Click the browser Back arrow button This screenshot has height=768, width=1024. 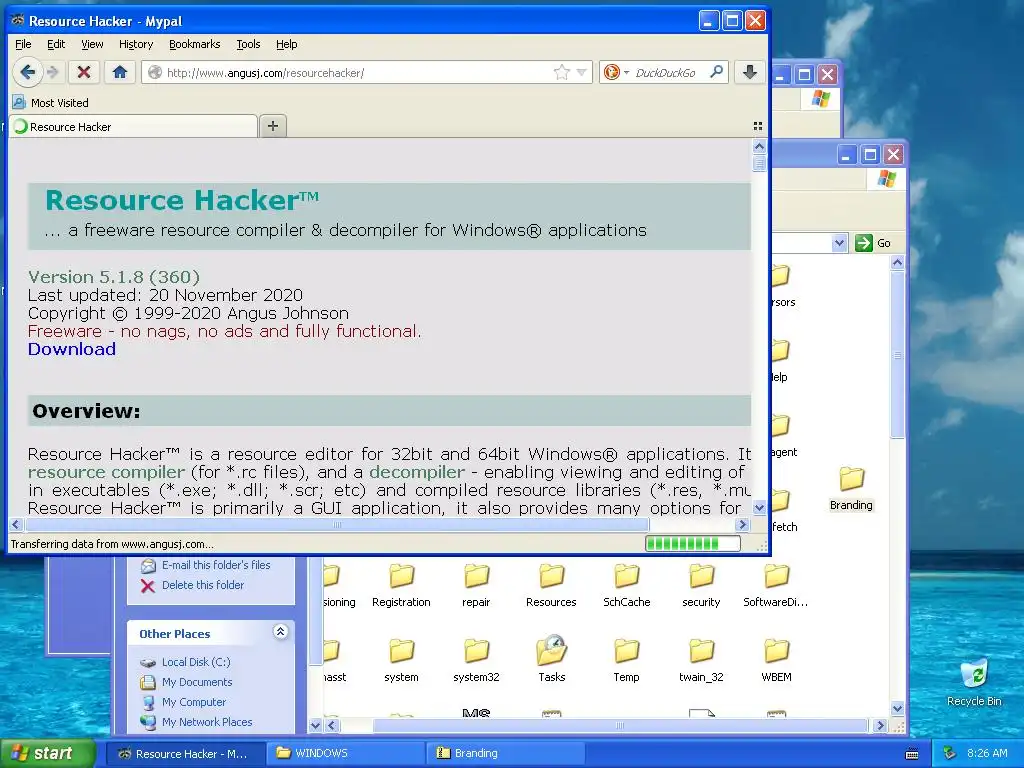(27, 72)
